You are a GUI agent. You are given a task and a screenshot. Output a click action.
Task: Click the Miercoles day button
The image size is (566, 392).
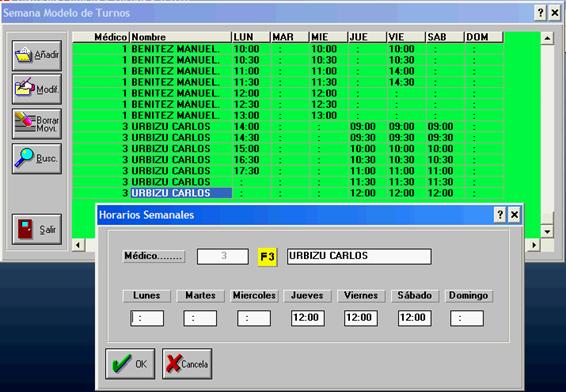254,296
